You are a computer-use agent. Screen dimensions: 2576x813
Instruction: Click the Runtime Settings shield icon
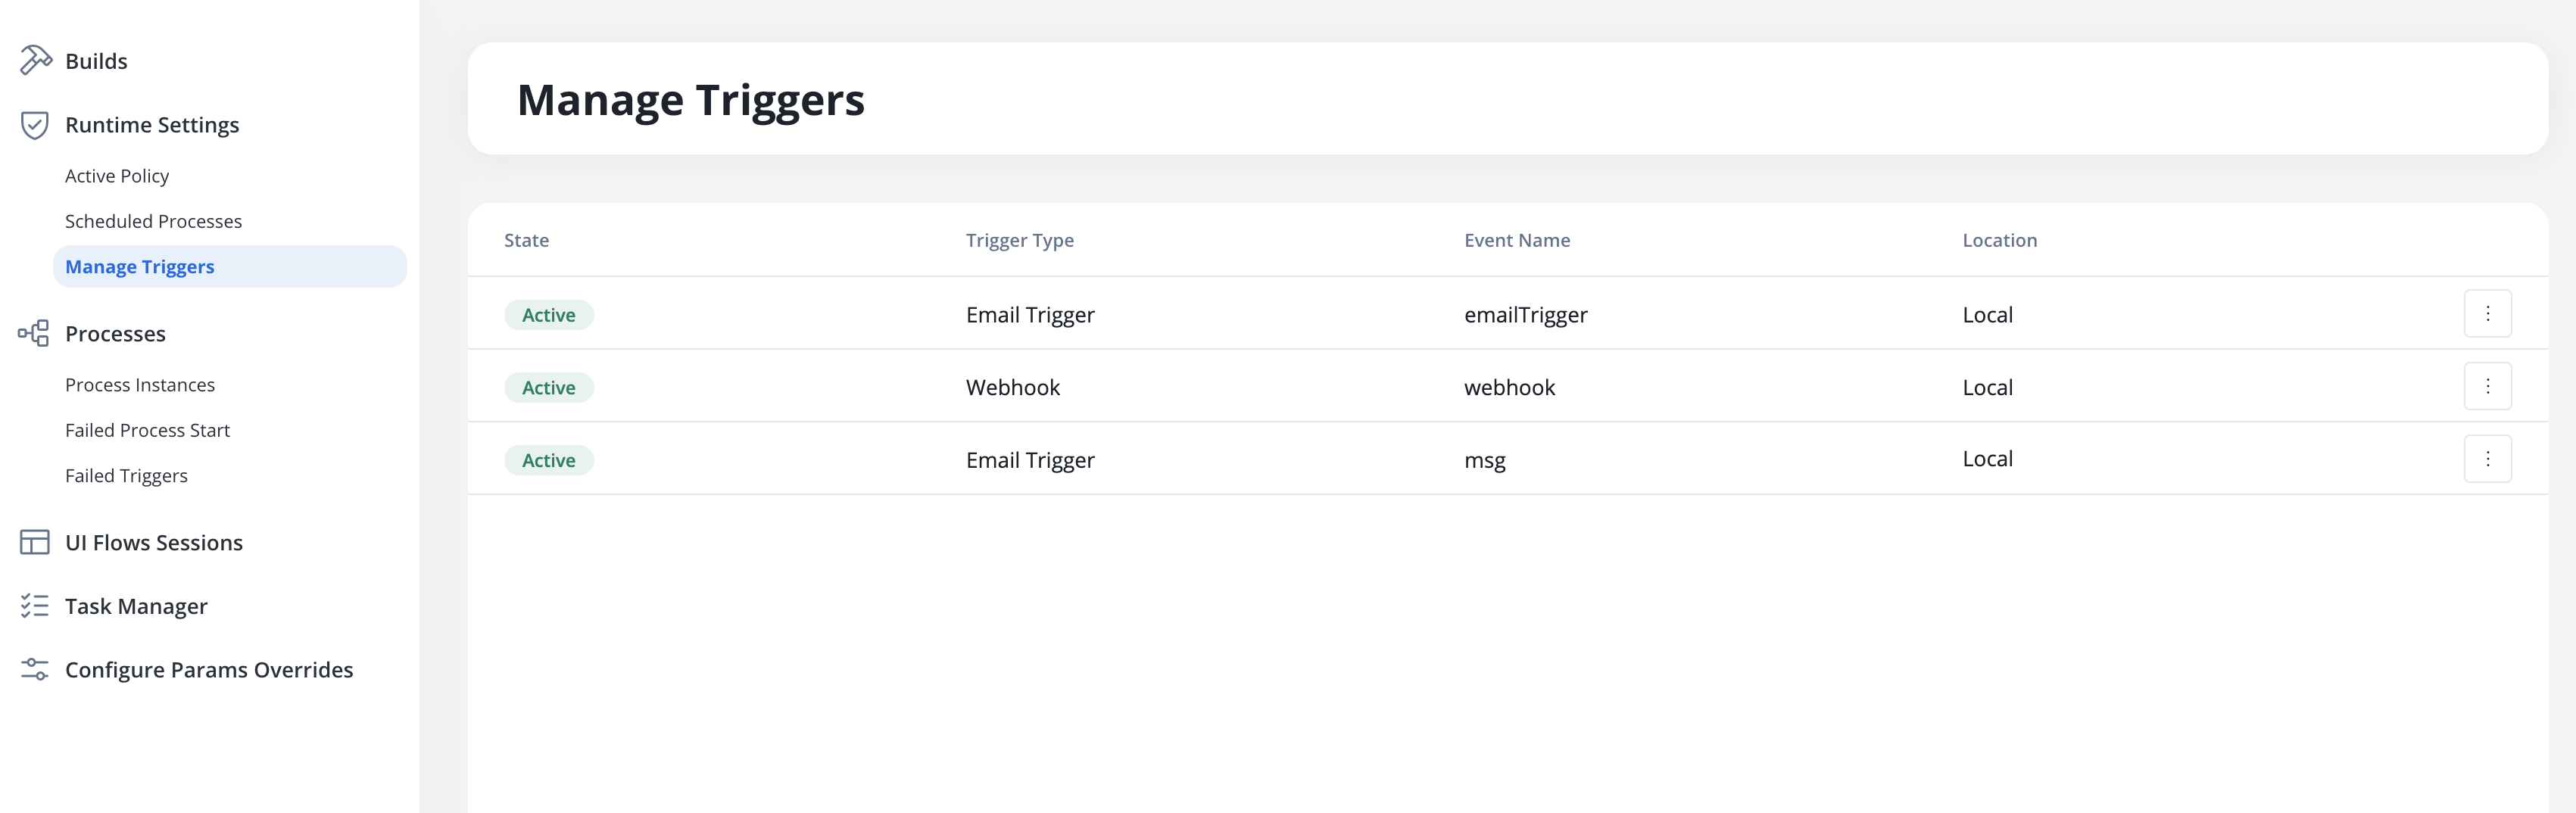(35, 125)
